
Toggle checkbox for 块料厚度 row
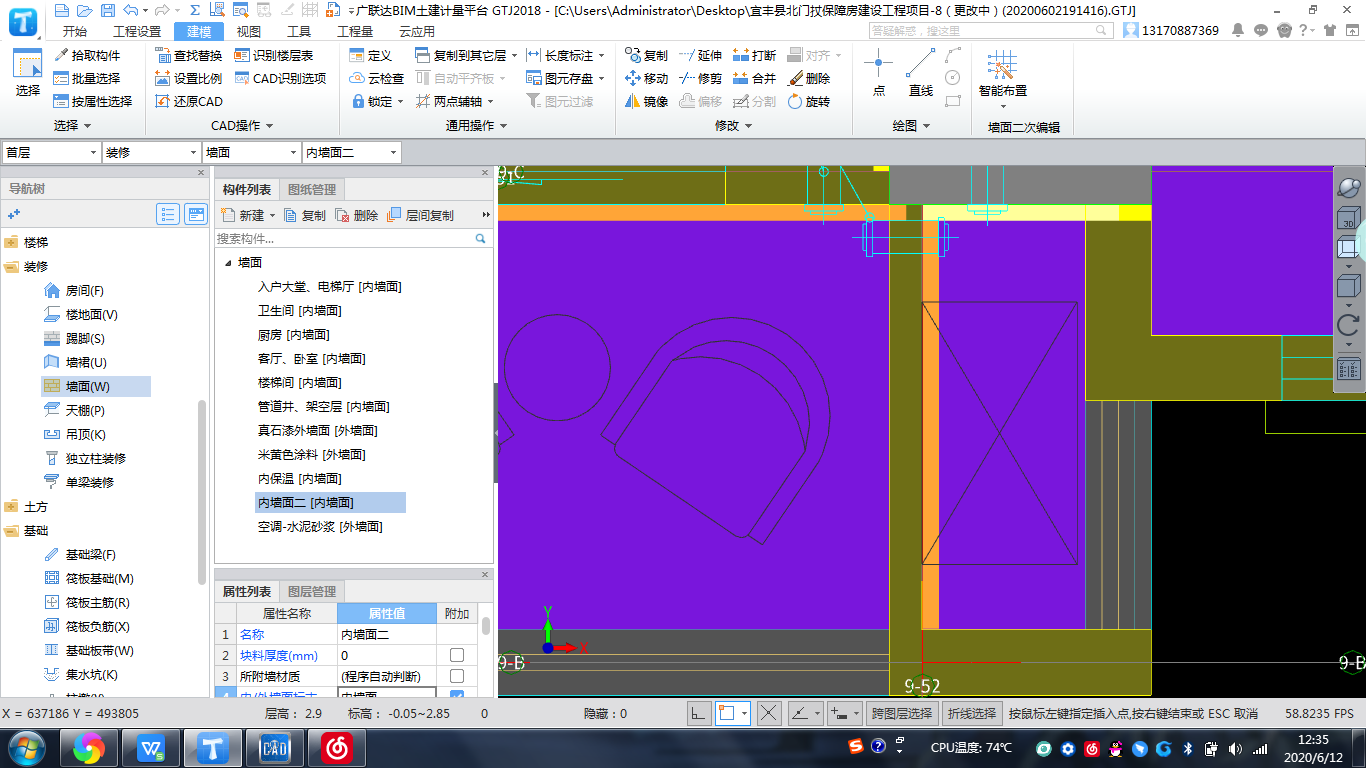[457, 656]
